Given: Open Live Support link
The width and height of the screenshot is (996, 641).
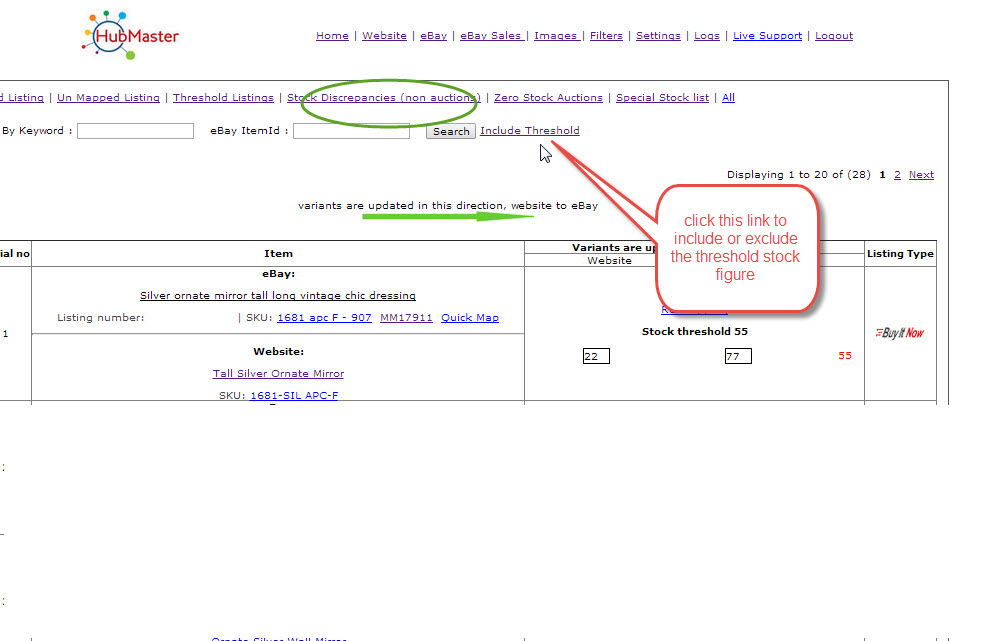Looking at the screenshot, I should coord(767,36).
